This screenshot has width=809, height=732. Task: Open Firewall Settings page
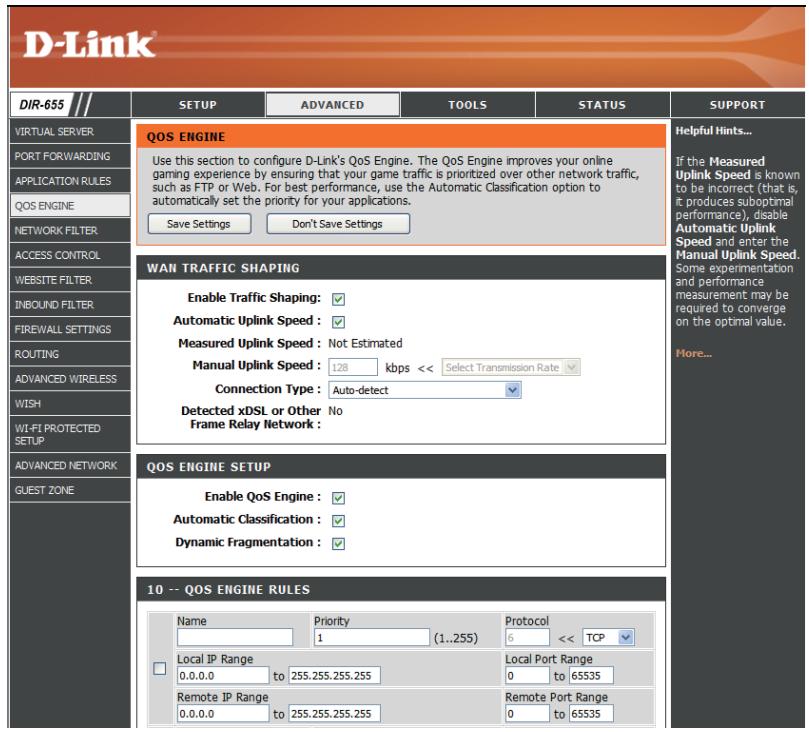pos(70,330)
